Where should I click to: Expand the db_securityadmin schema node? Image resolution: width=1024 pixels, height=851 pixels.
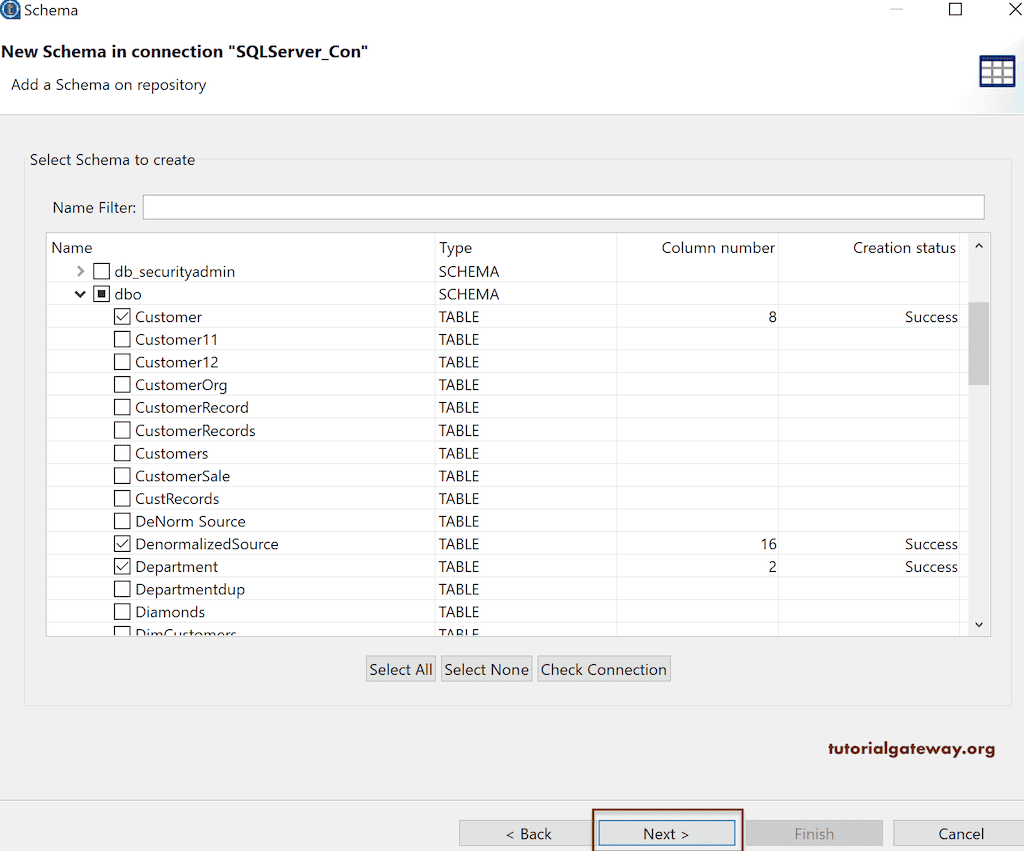click(x=79, y=270)
